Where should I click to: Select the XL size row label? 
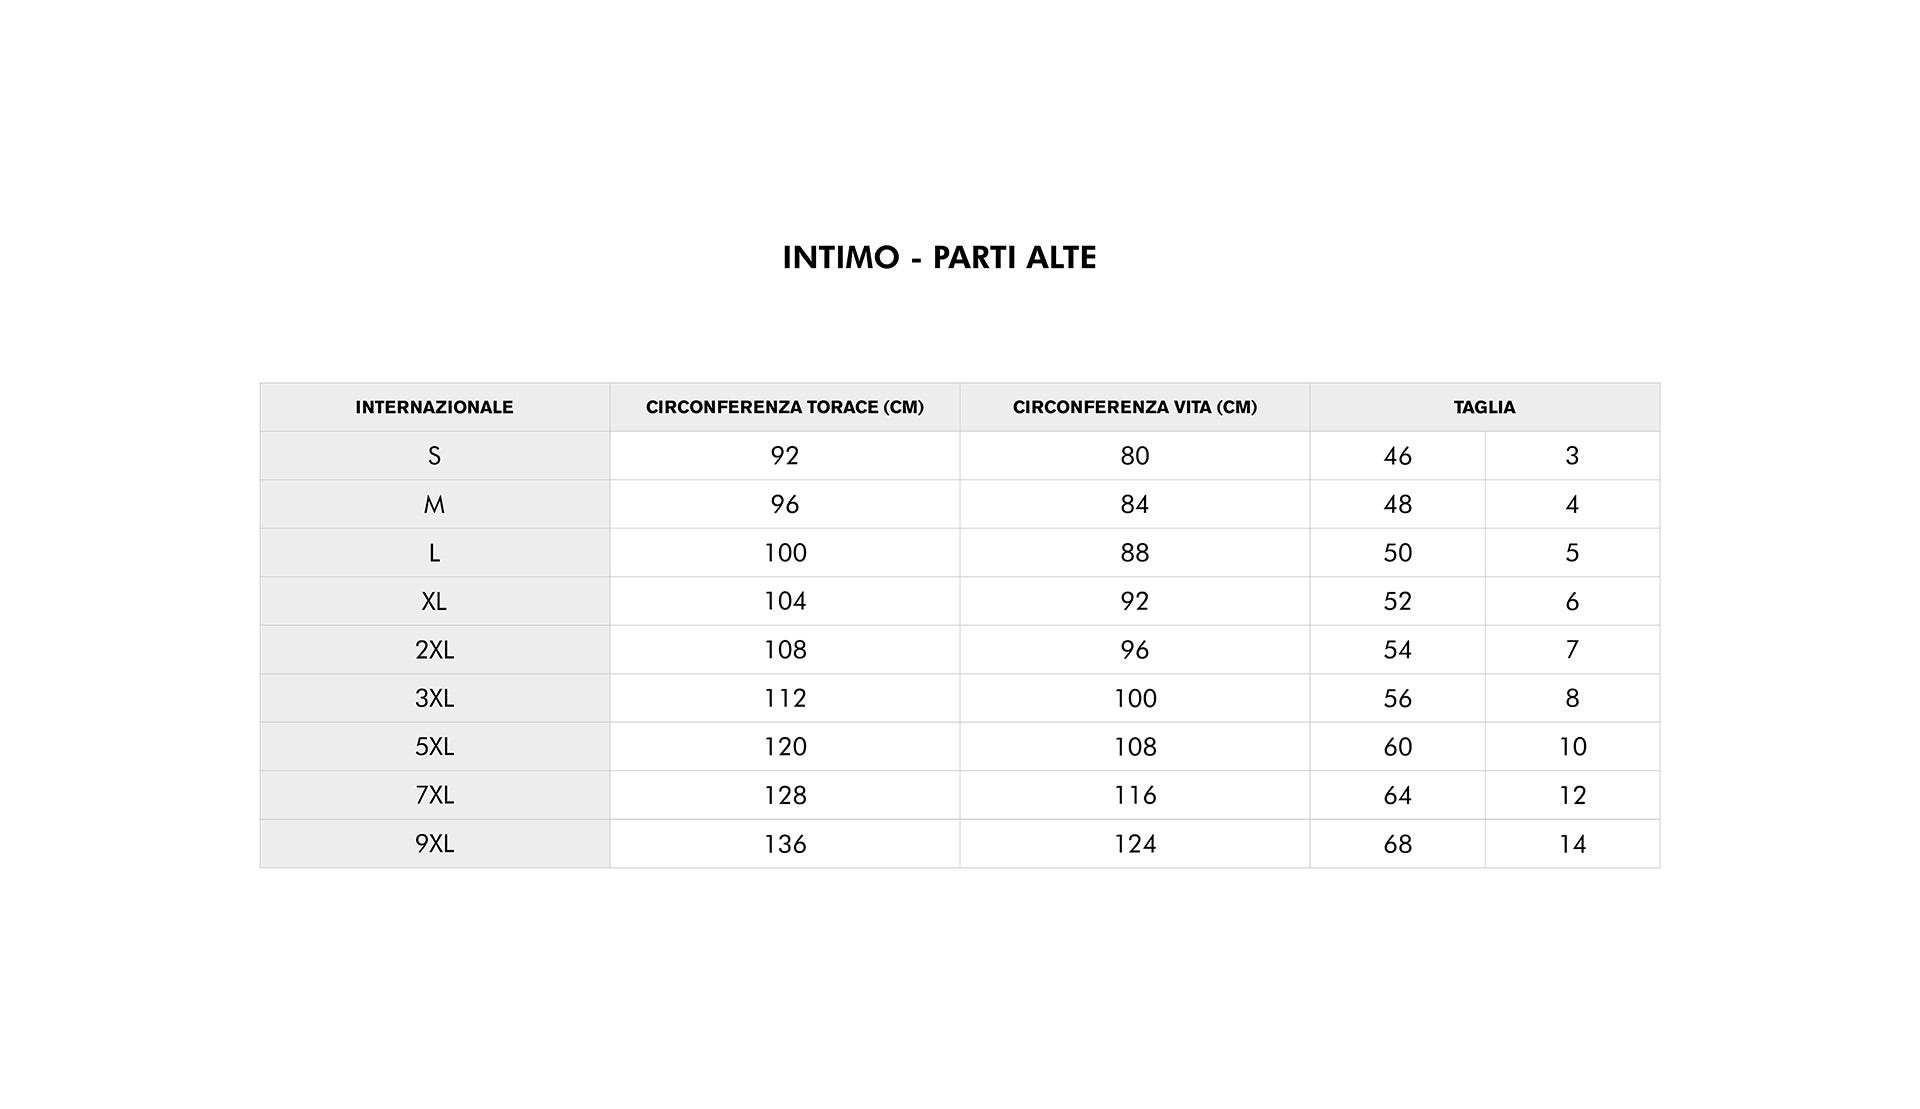pyautogui.click(x=434, y=601)
